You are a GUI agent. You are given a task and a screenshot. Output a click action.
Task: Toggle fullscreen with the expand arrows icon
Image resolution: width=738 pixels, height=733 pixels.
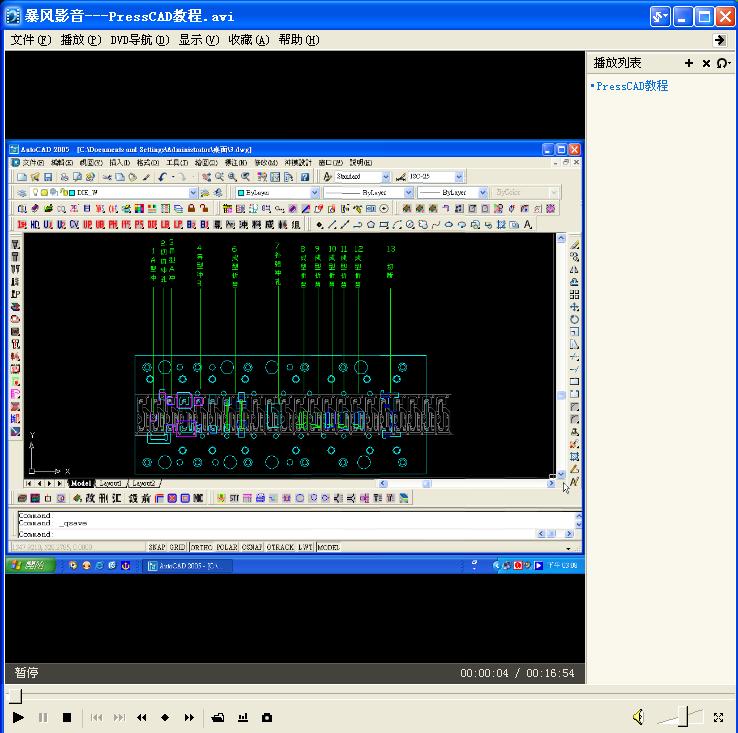click(x=718, y=717)
